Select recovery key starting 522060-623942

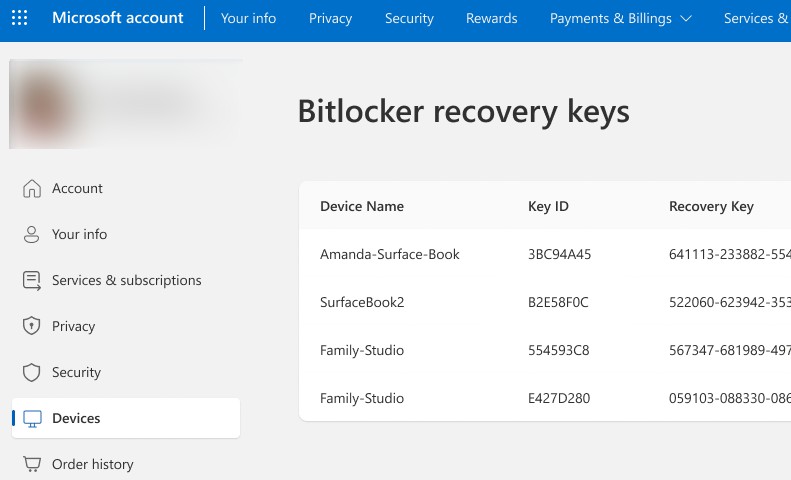729,302
